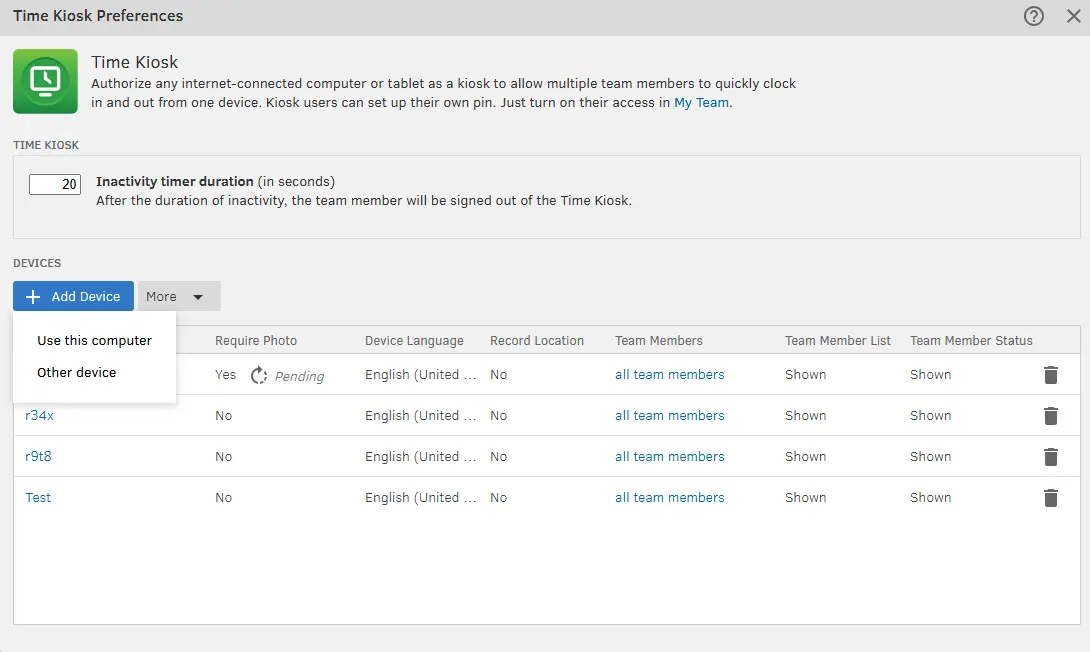Click the Pending status text
This screenshot has width=1090, height=652.
pos(300,376)
